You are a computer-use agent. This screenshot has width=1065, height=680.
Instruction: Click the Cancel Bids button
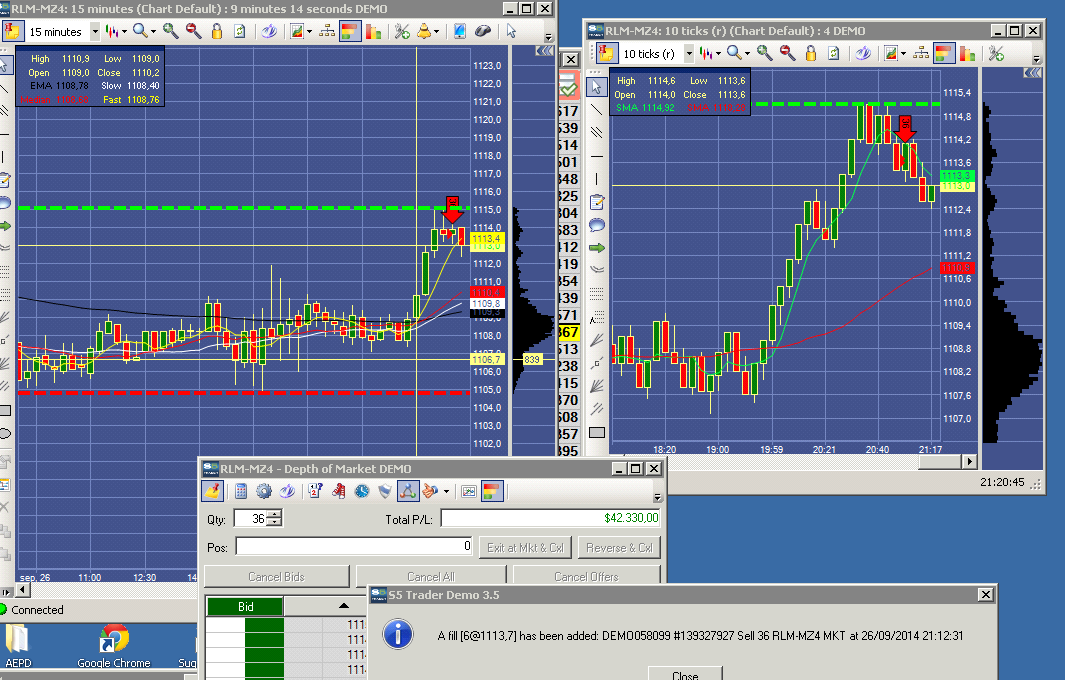click(x=276, y=576)
